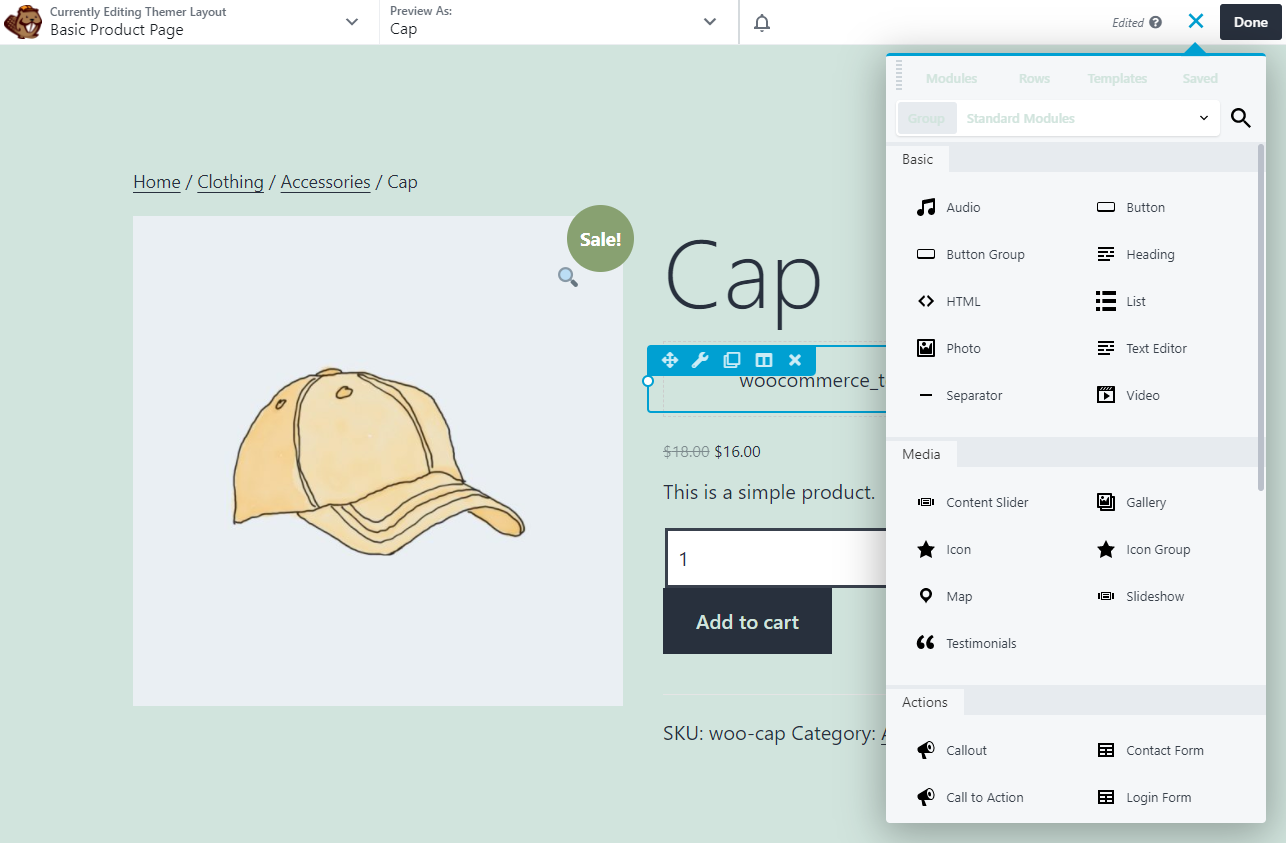The height and width of the screenshot is (843, 1286).
Task: Select the Photo module icon
Action: click(x=925, y=347)
